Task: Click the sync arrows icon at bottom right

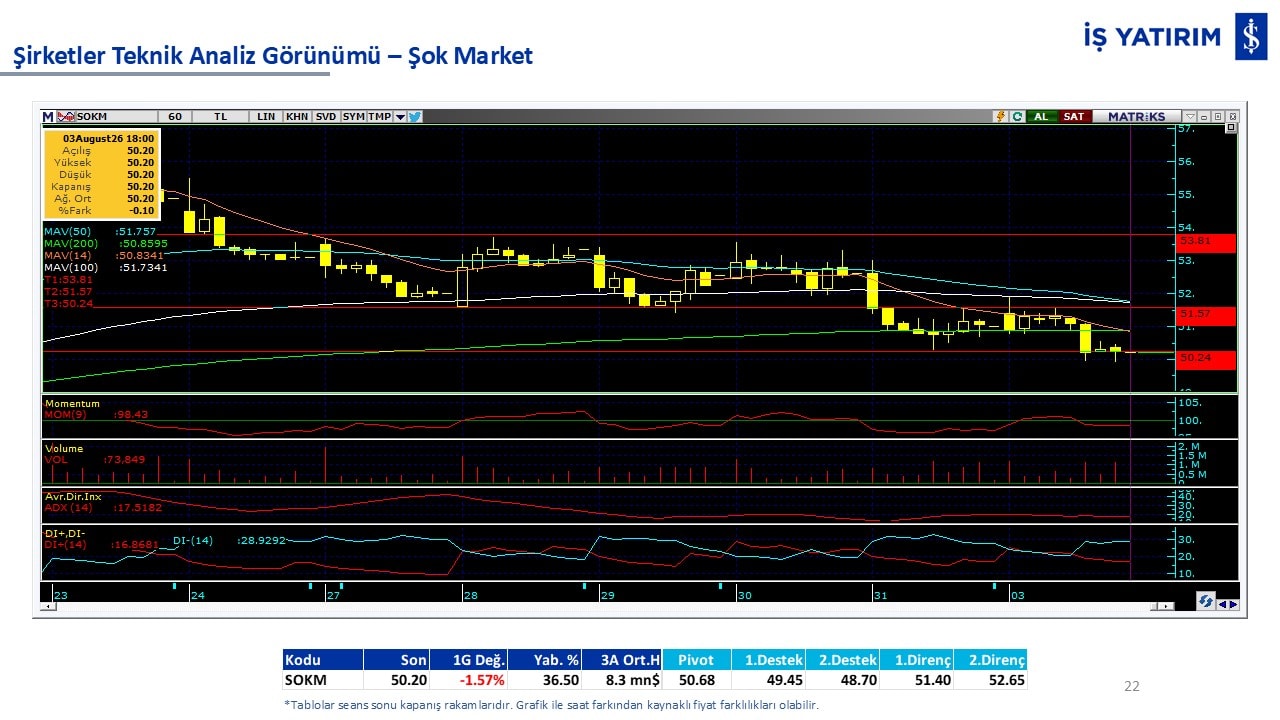Action: pos(1206,601)
